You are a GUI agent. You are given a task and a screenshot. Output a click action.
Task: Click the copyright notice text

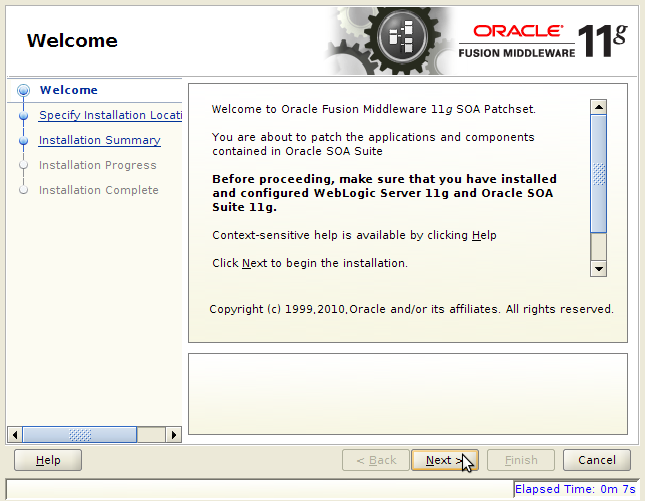point(411,309)
